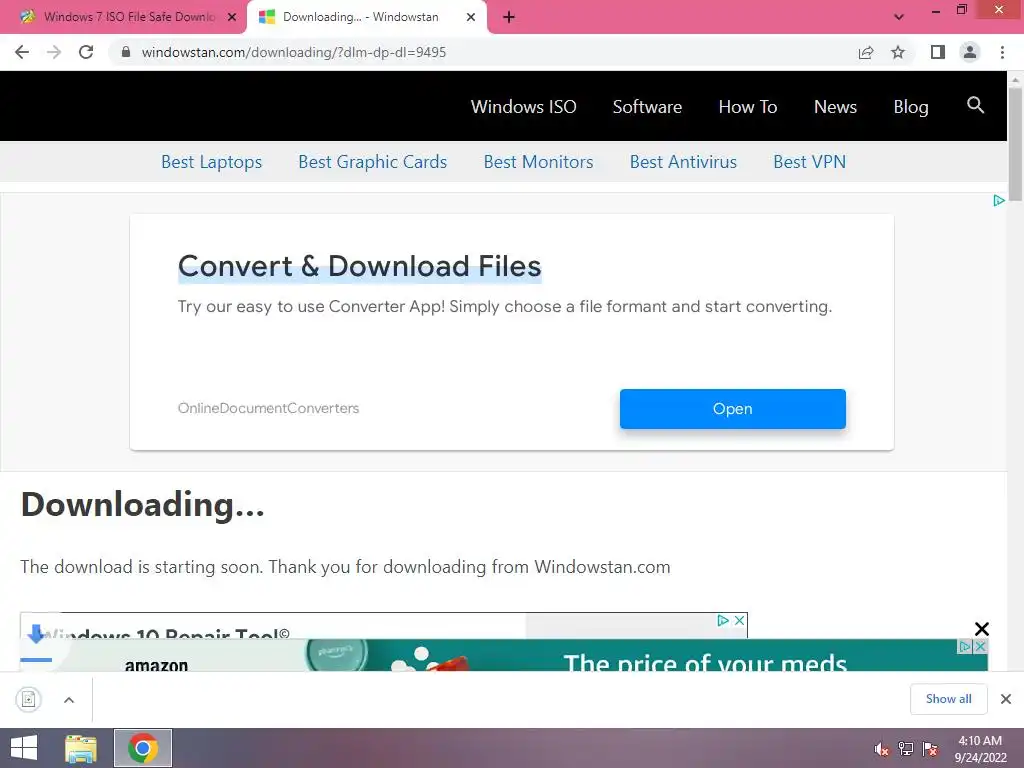The image size is (1024, 768).
Task: Open Action Center flag icon
Action: tap(930, 749)
